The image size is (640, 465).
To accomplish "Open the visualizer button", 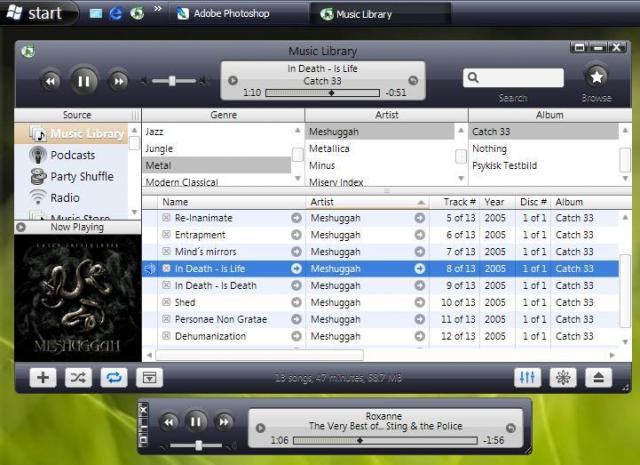I will pyautogui.click(x=563, y=377).
